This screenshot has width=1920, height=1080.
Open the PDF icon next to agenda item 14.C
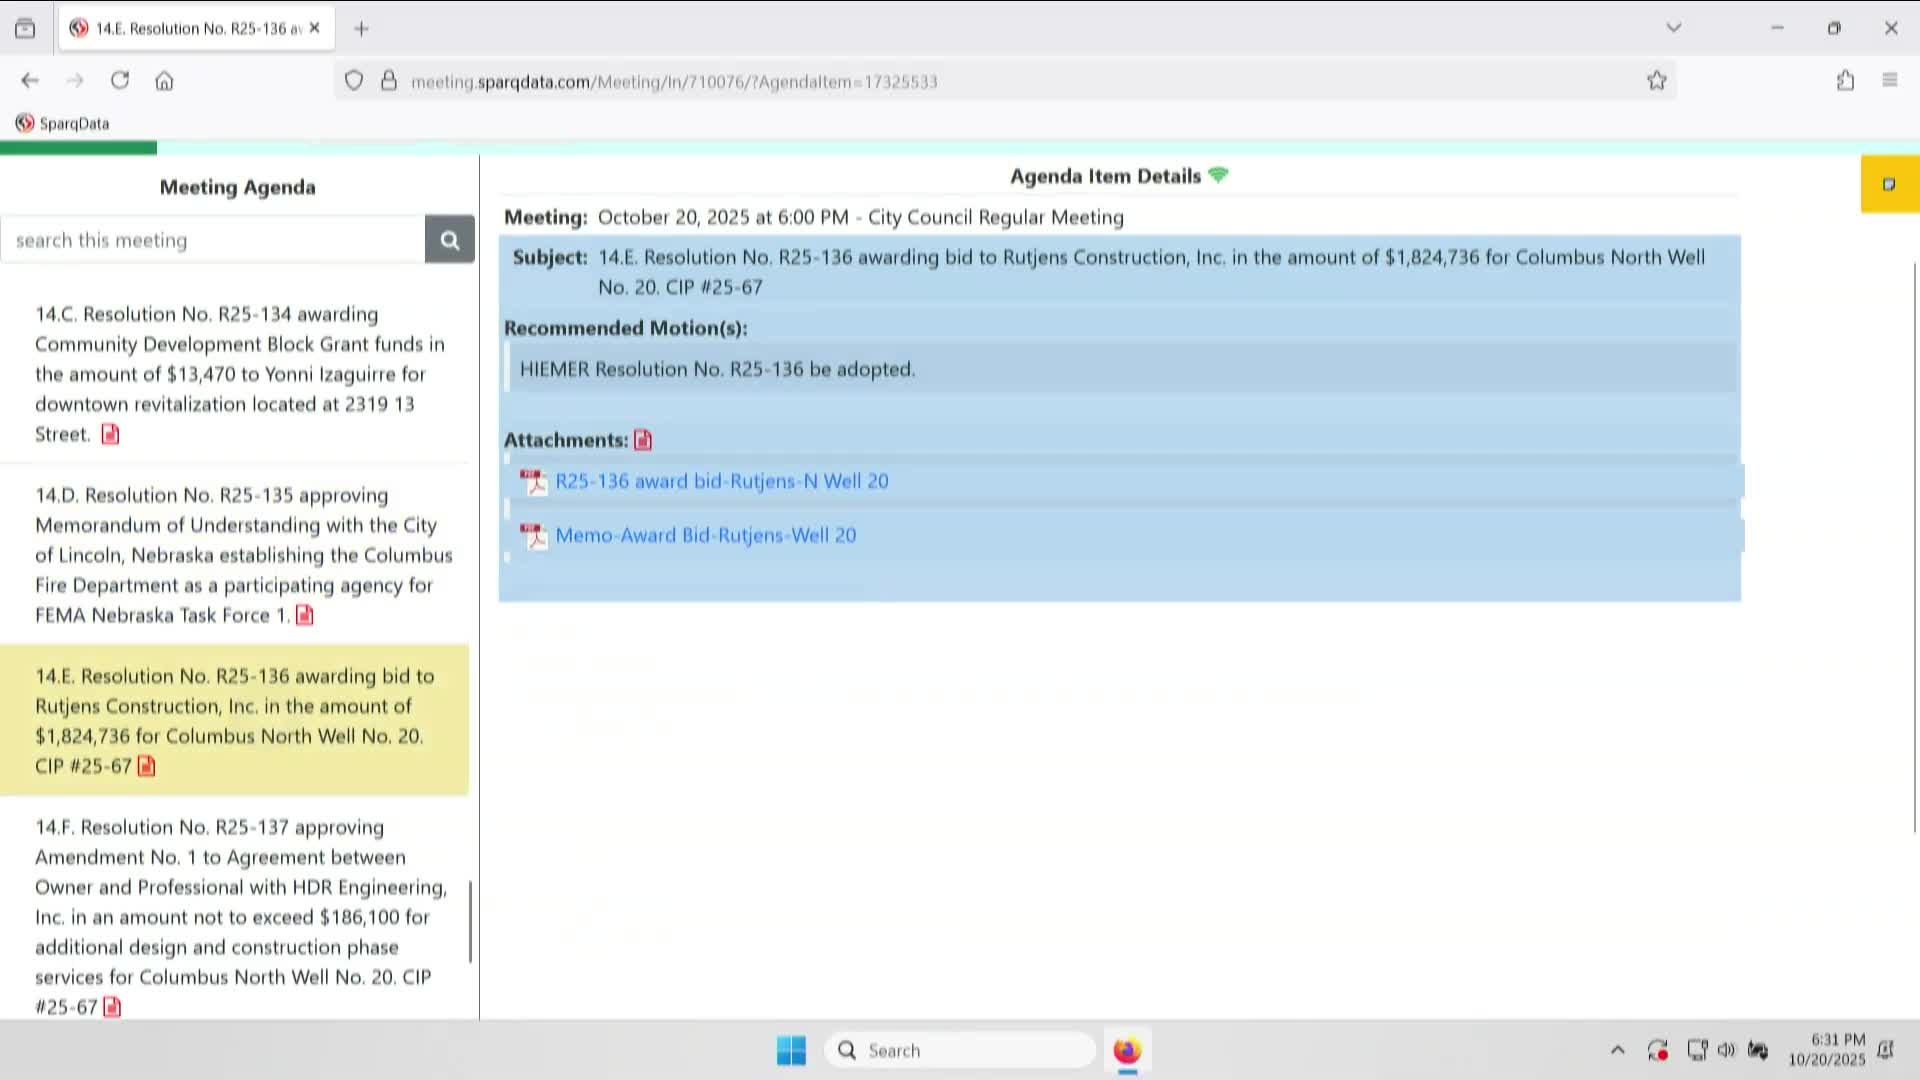pyautogui.click(x=110, y=434)
